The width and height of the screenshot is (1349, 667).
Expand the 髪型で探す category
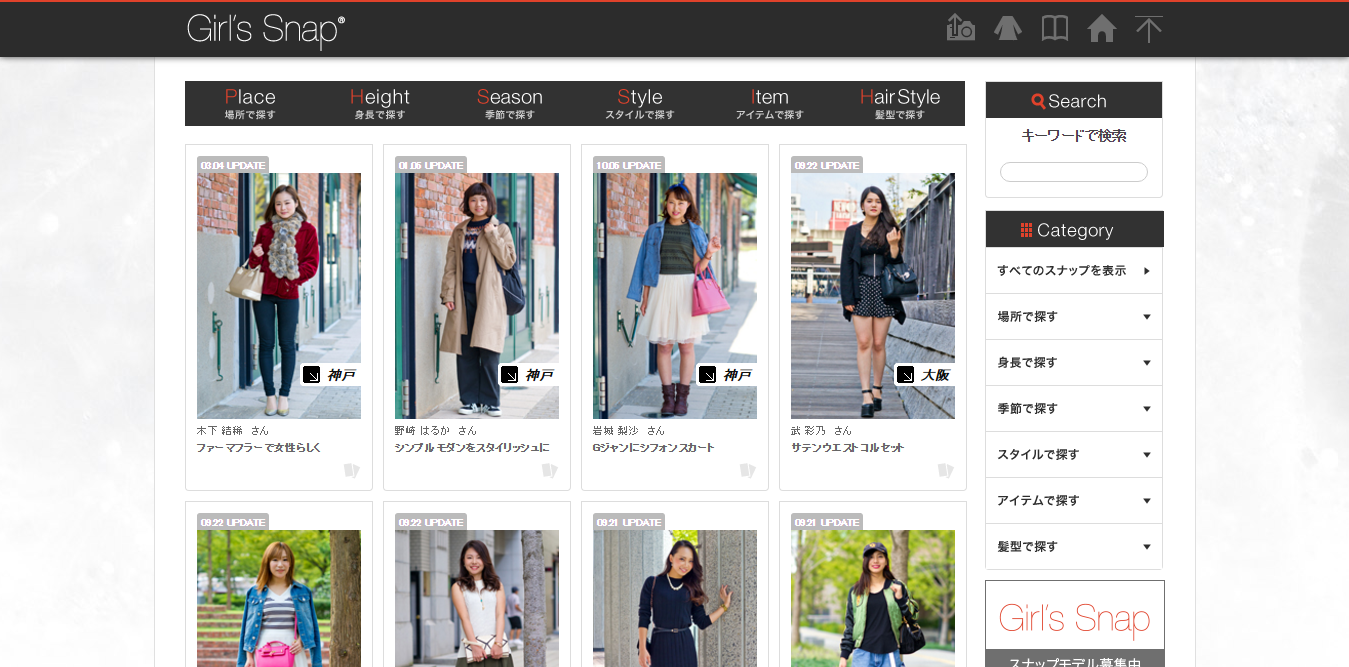1074,547
